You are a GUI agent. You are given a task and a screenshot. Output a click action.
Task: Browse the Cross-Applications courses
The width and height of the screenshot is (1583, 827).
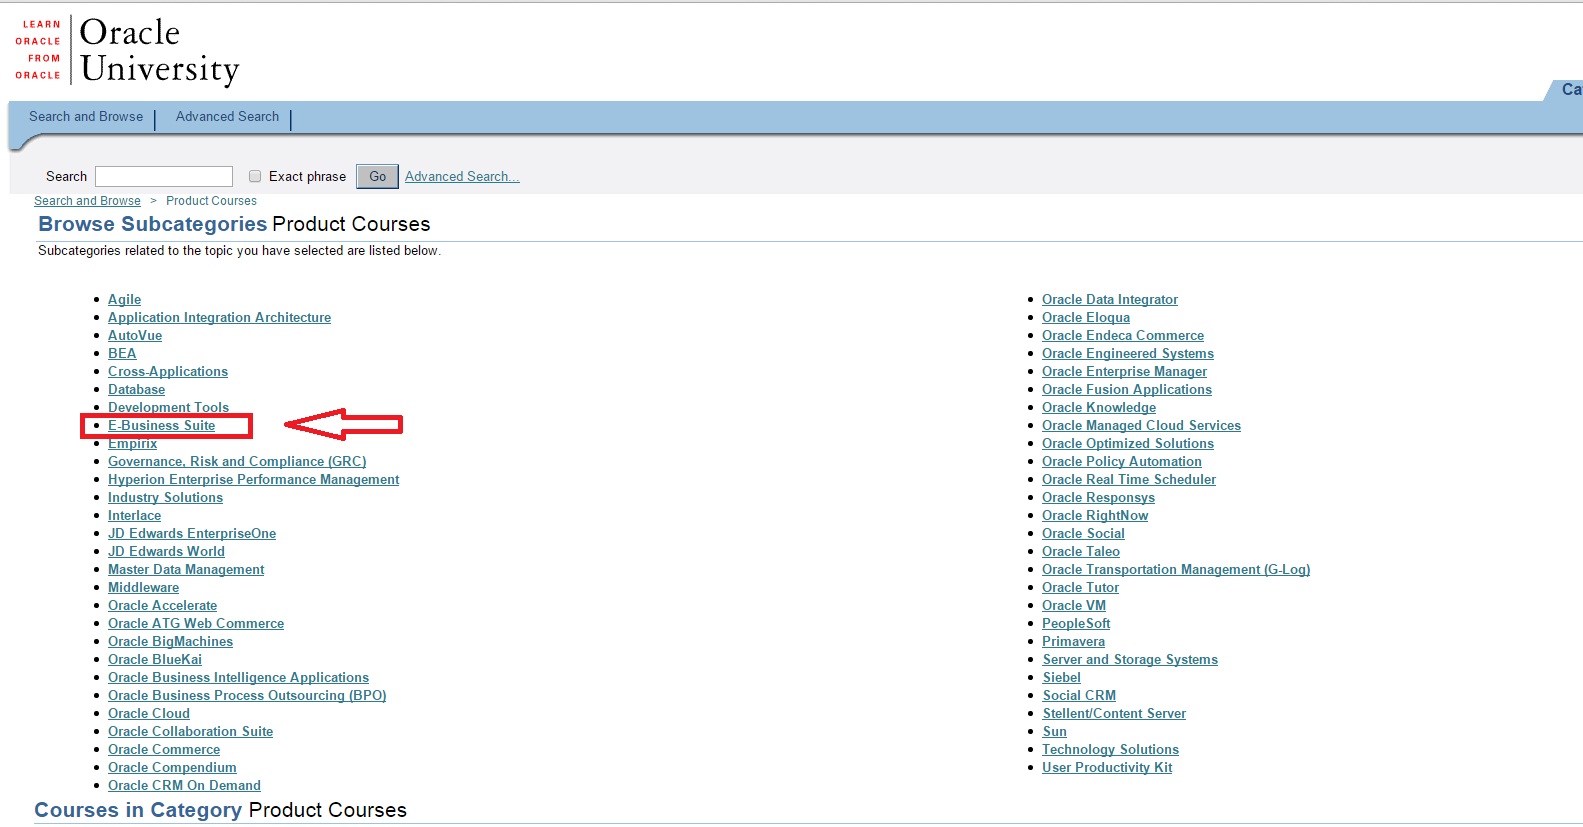tap(168, 372)
